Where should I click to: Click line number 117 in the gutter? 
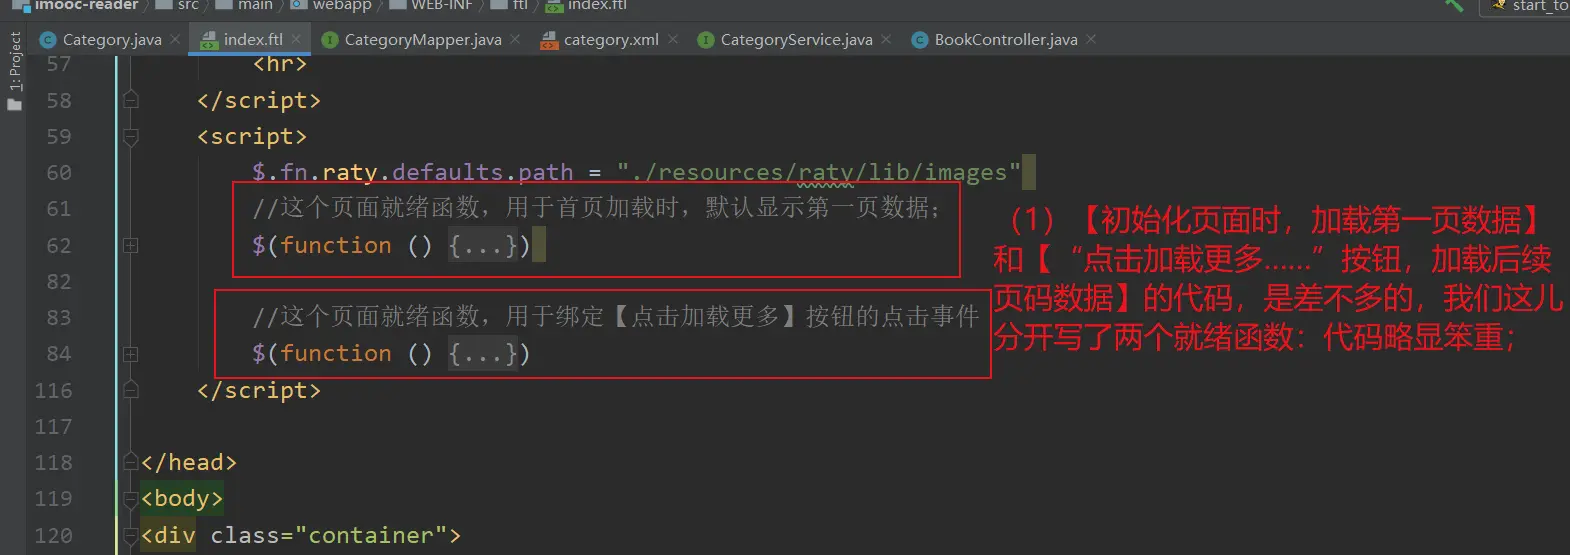coord(53,427)
